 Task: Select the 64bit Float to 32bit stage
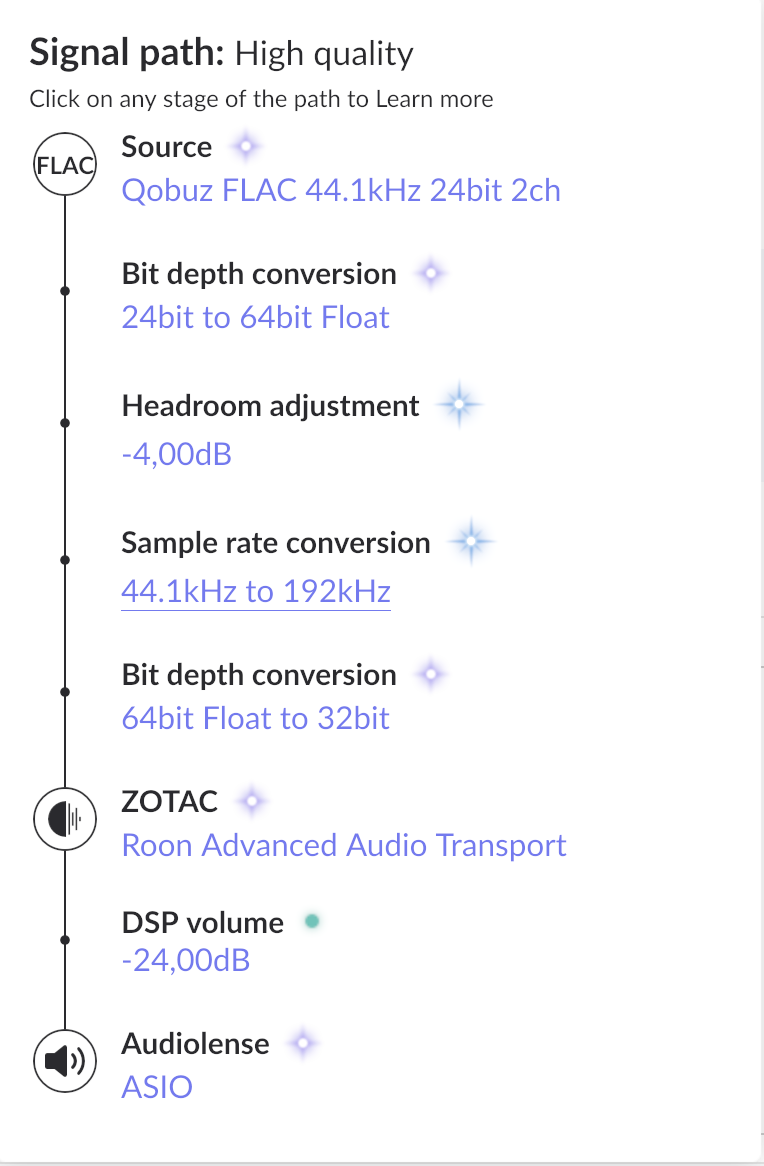point(255,718)
